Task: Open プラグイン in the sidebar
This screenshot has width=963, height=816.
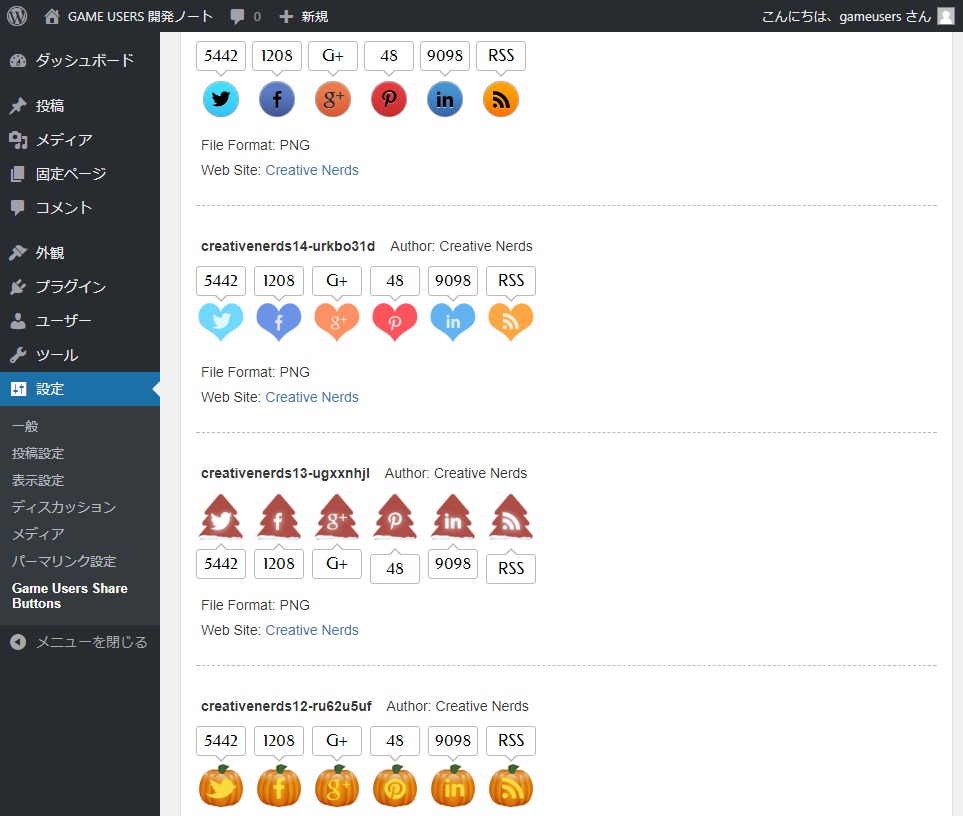Action: click(x=80, y=287)
